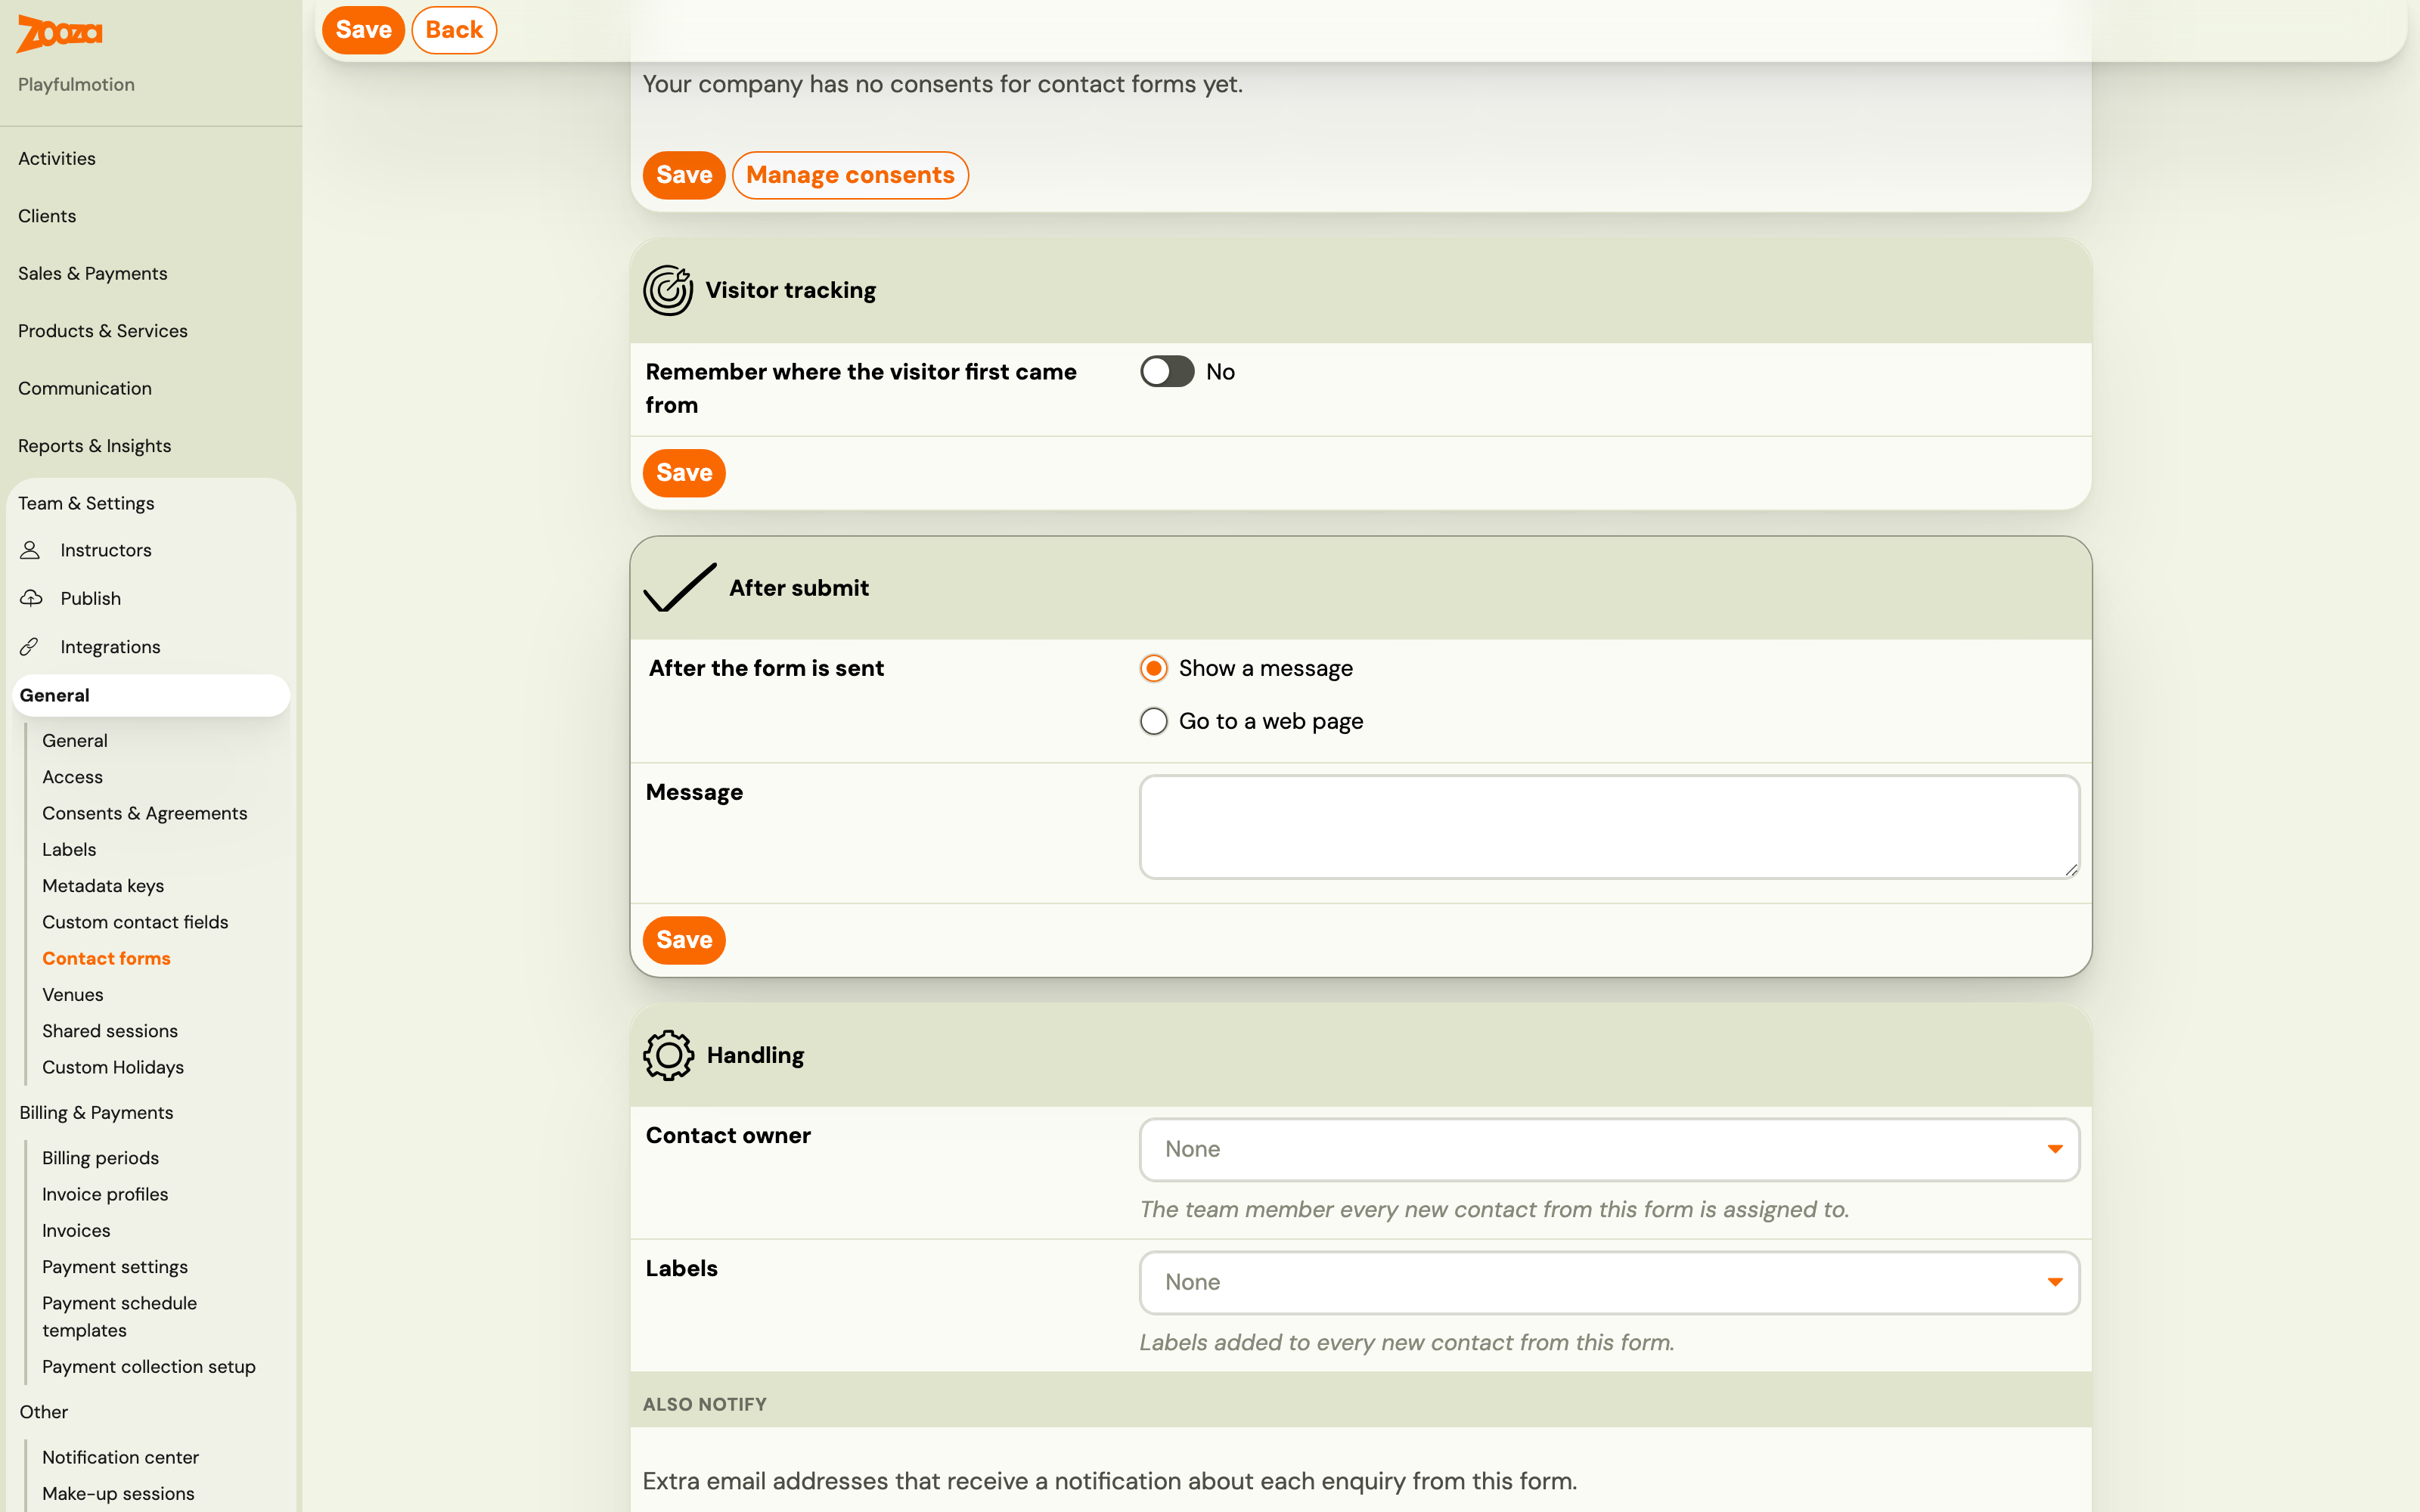Open the Communication menu
2420x1512 pixels.
click(85, 388)
